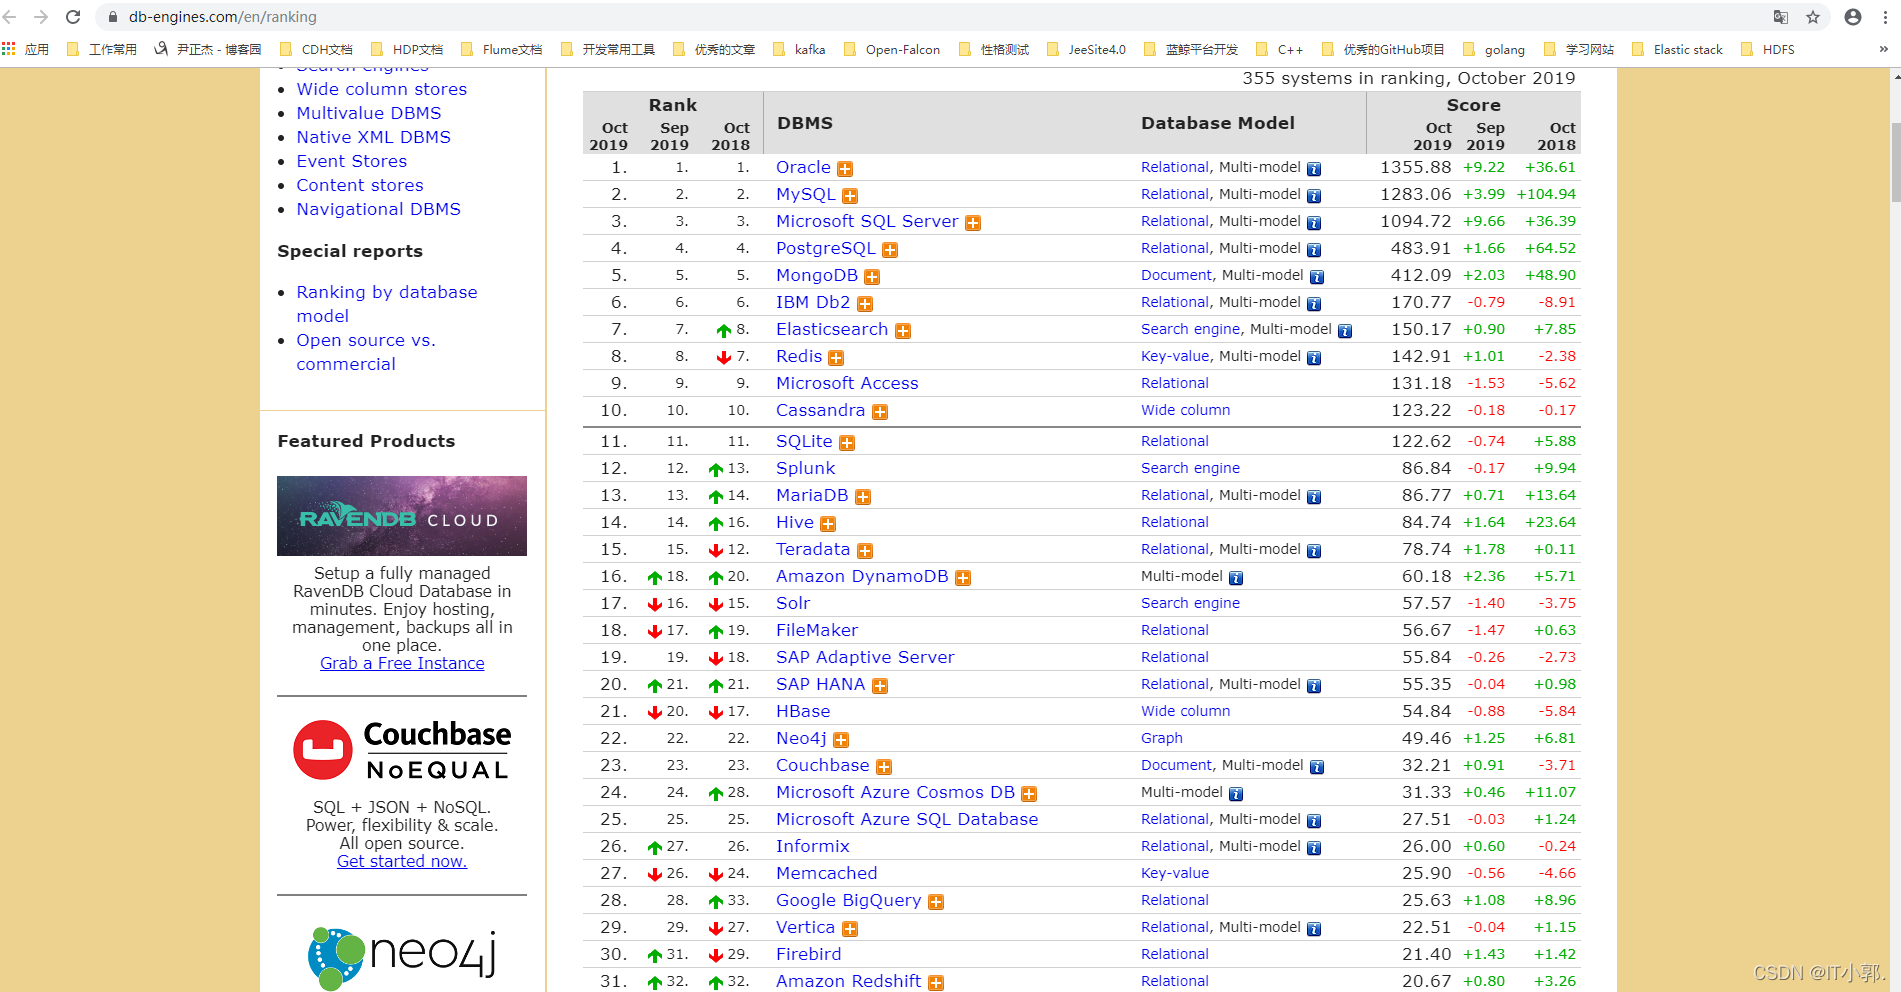
Task: Click the translate page icon in address bar
Action: click(x=1781, y=17)
